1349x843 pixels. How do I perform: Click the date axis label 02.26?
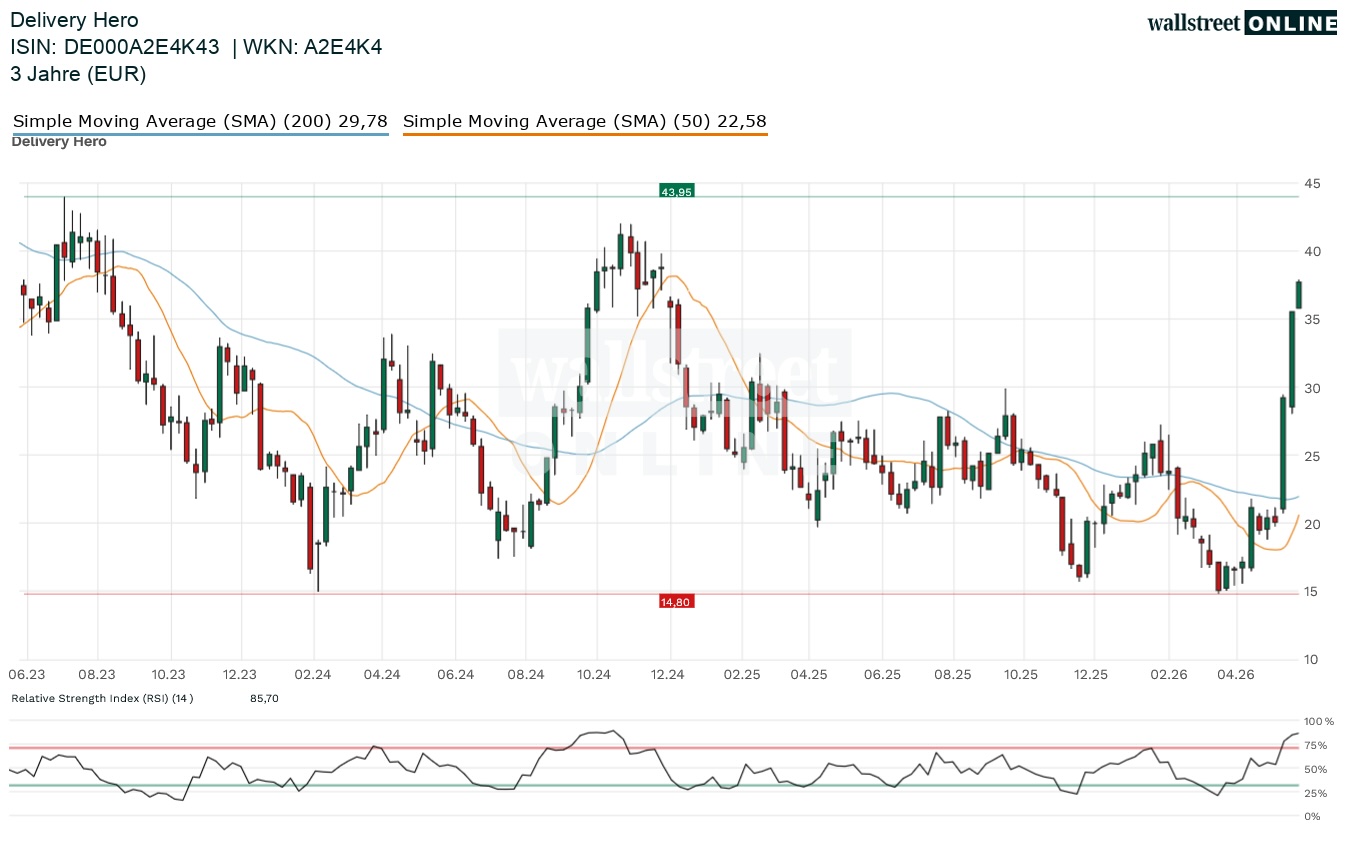[x=1167, y=675]
